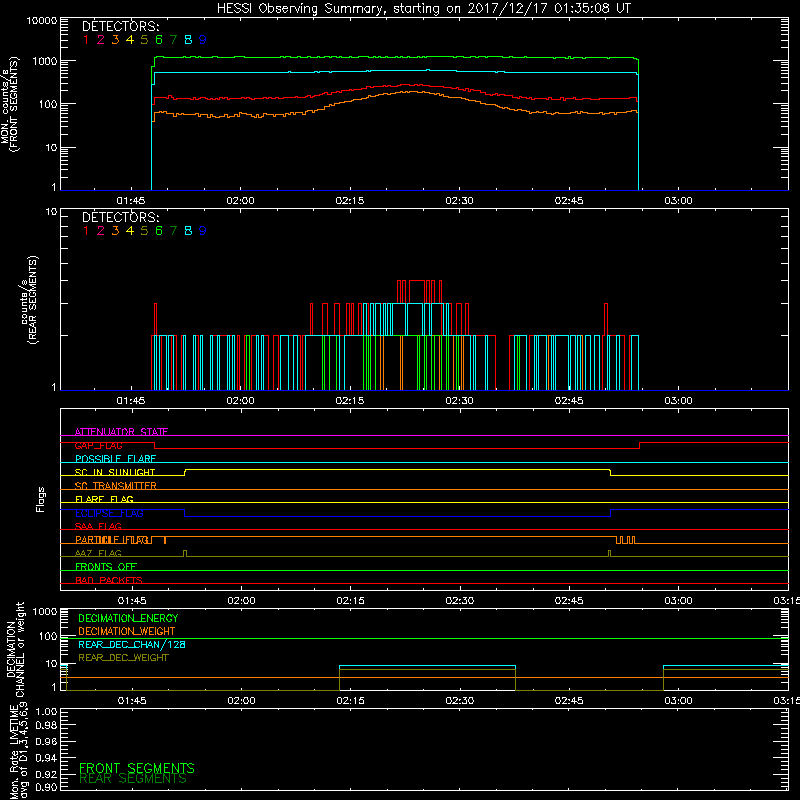800x800 pixels.
Task: Click the 01:45 time tick under decimation plot
Action: point(132,701)
